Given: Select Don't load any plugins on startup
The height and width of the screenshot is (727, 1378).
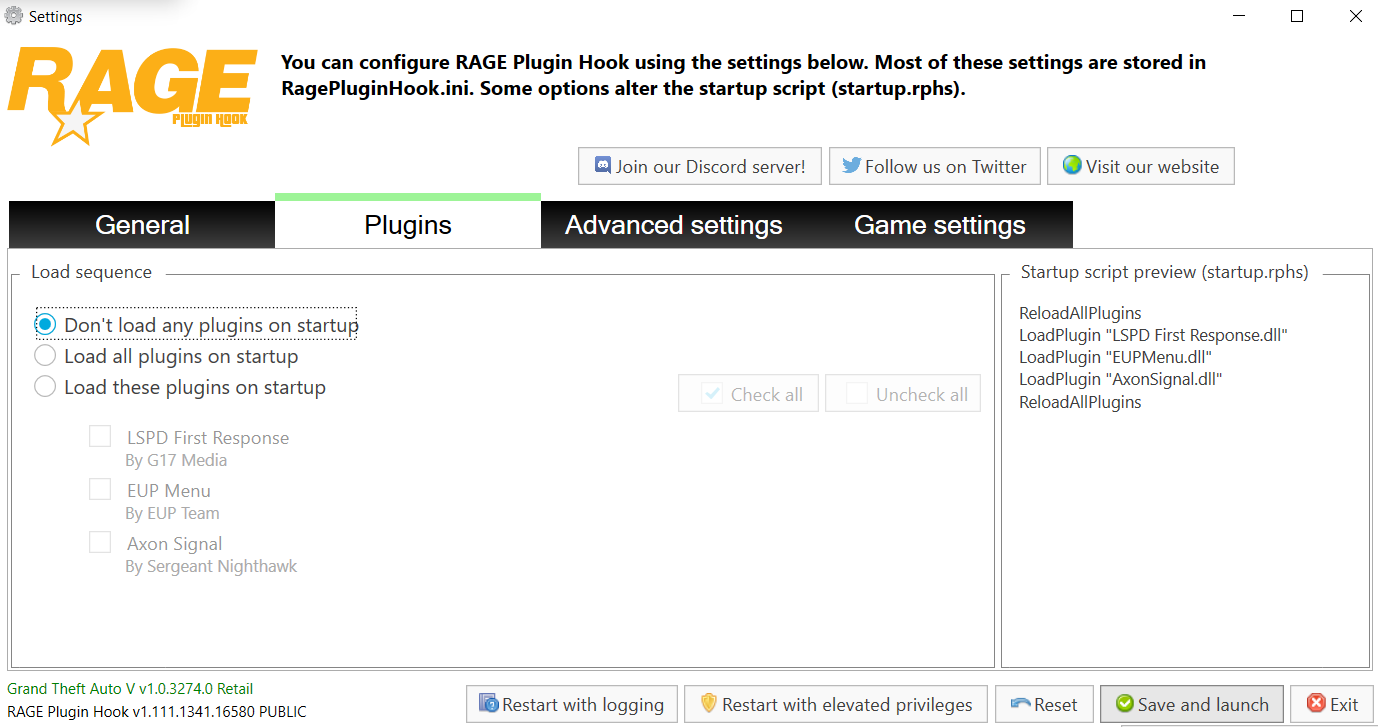Looking at the screenshot, I should point(45,325).
